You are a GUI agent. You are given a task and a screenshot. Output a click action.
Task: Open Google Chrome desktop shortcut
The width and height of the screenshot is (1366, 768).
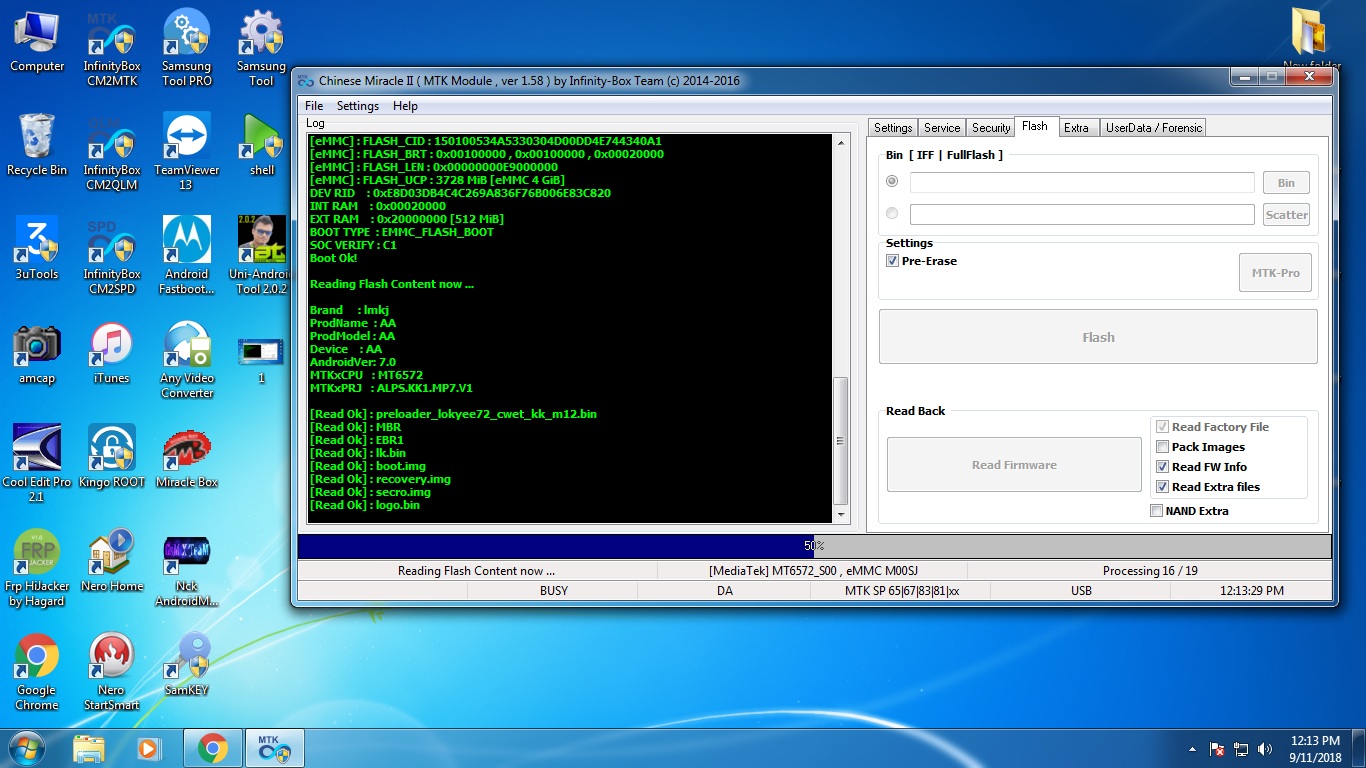[37, 672]
